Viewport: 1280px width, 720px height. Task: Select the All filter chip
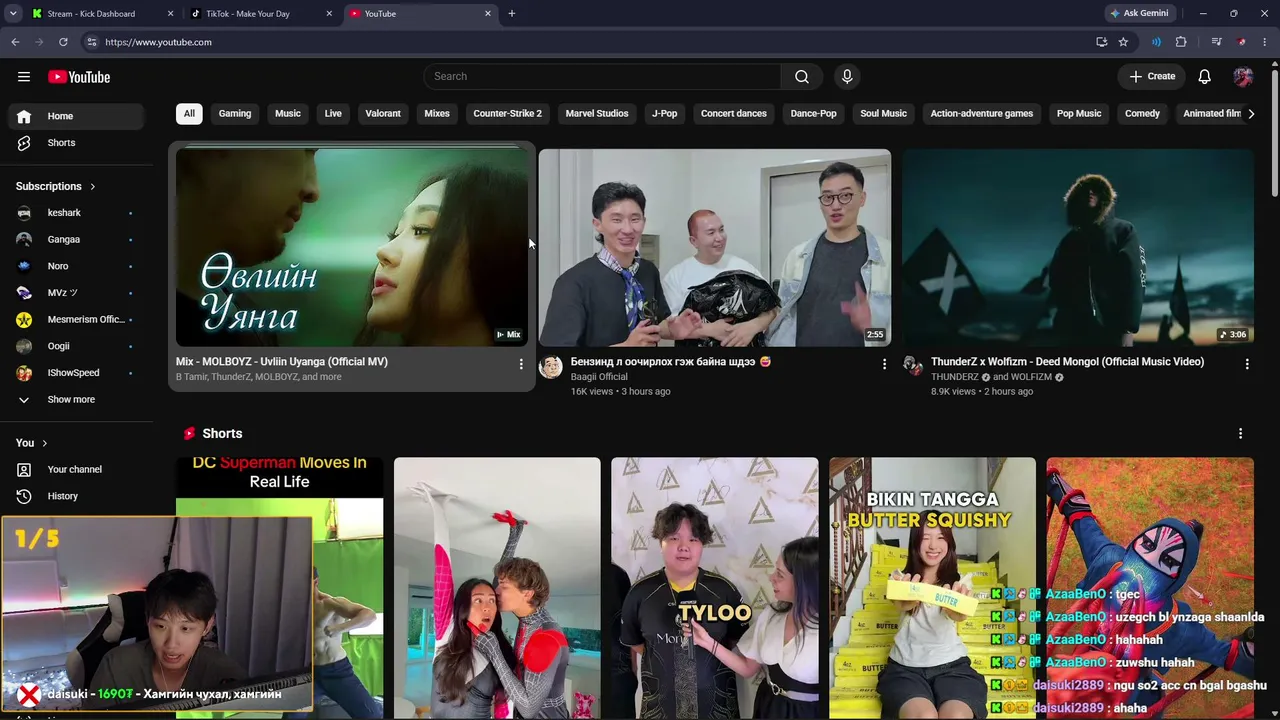(189, 114)
